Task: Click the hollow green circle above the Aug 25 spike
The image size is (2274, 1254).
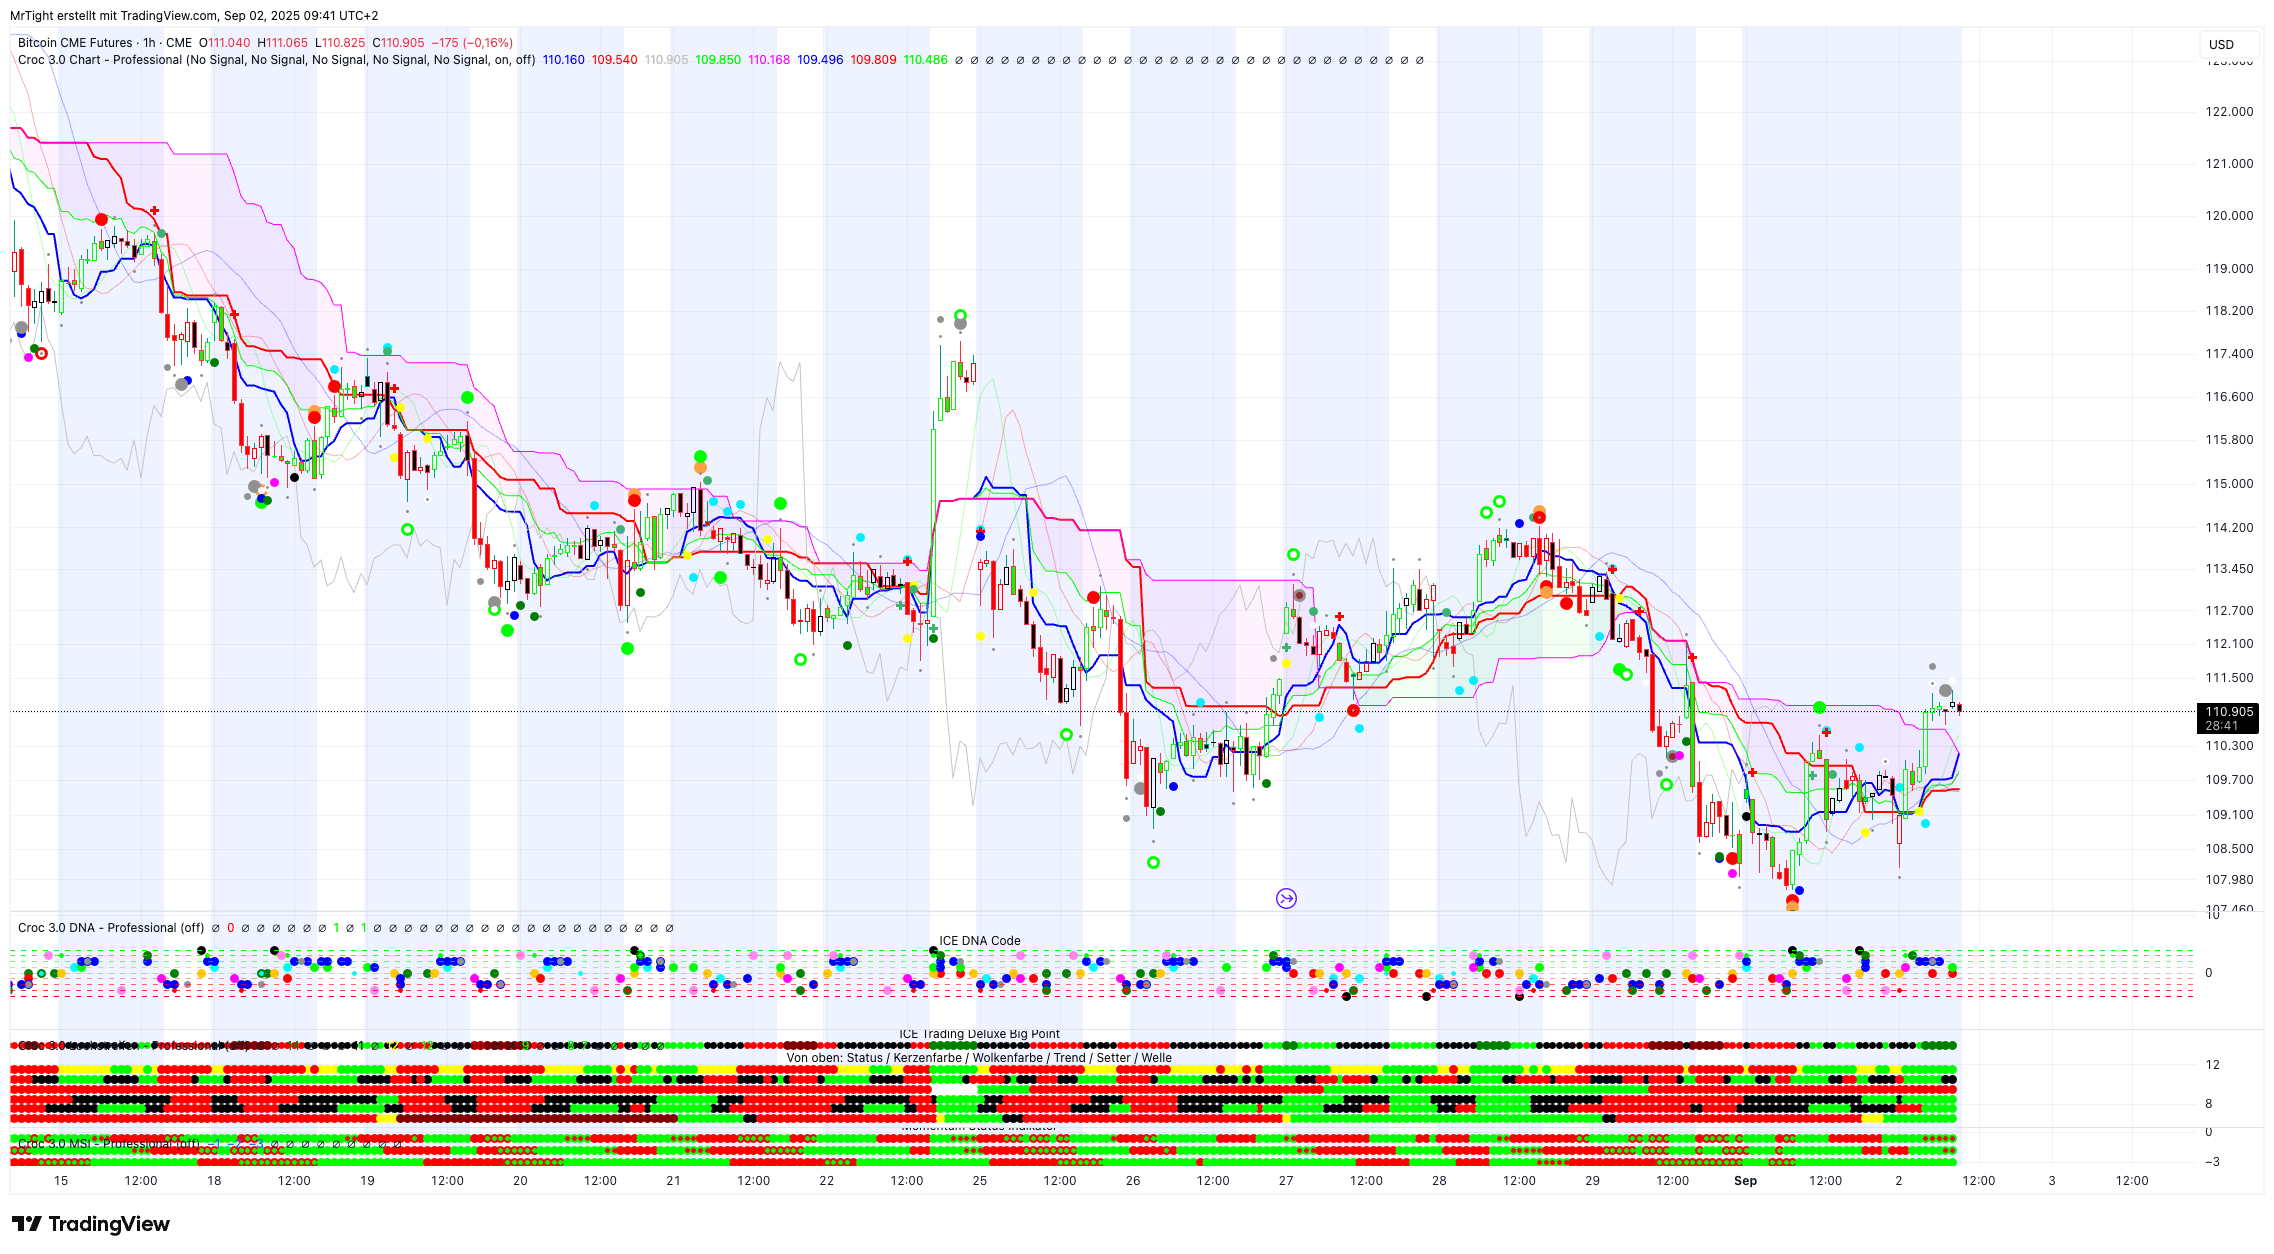Action: click(x=960, y=315)
